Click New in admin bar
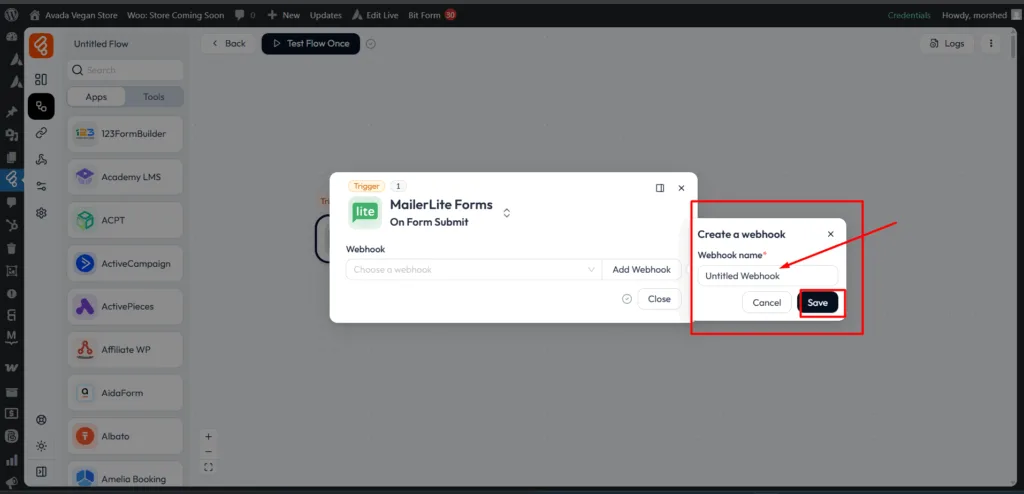1024x494 pixels. [x=284, y=15]
